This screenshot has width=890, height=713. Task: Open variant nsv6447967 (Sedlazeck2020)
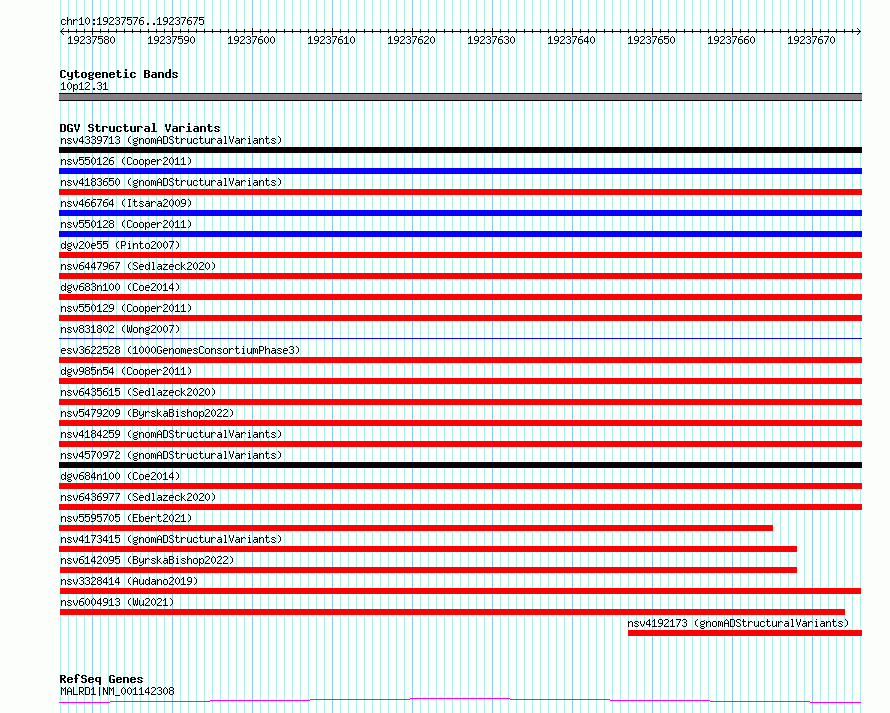(138, 266)
